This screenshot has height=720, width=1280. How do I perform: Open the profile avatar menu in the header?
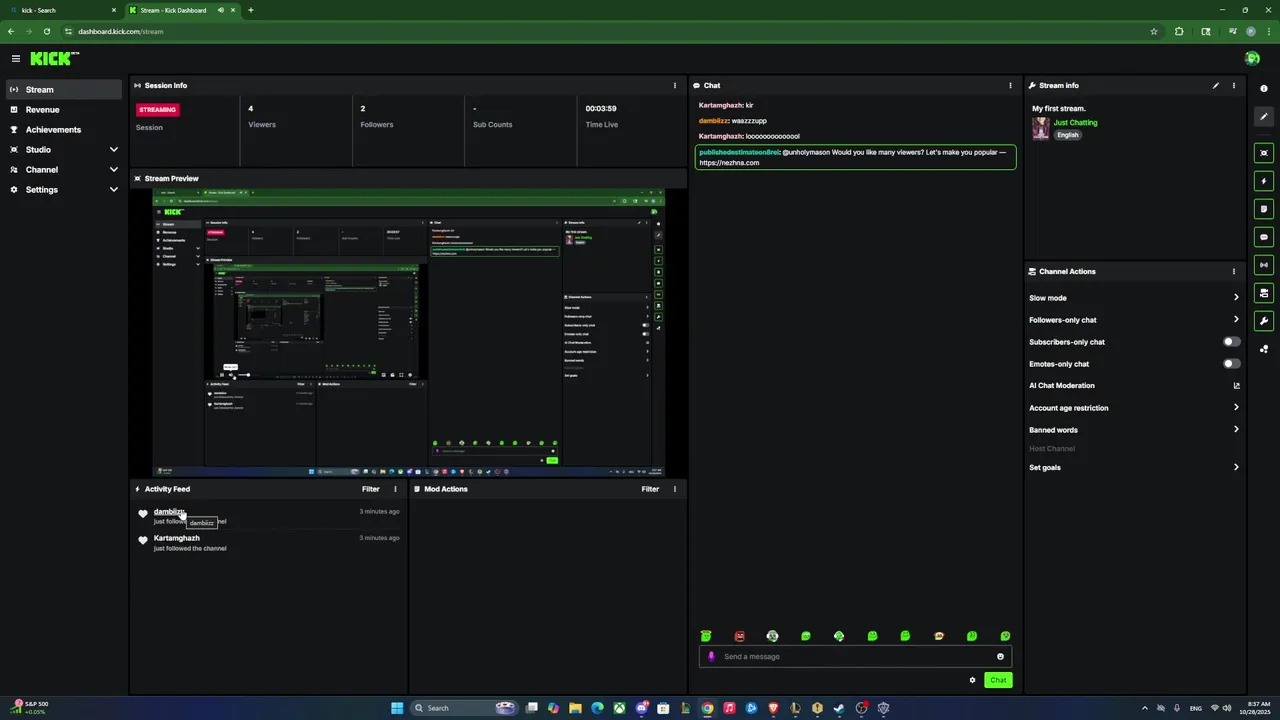1252,59
